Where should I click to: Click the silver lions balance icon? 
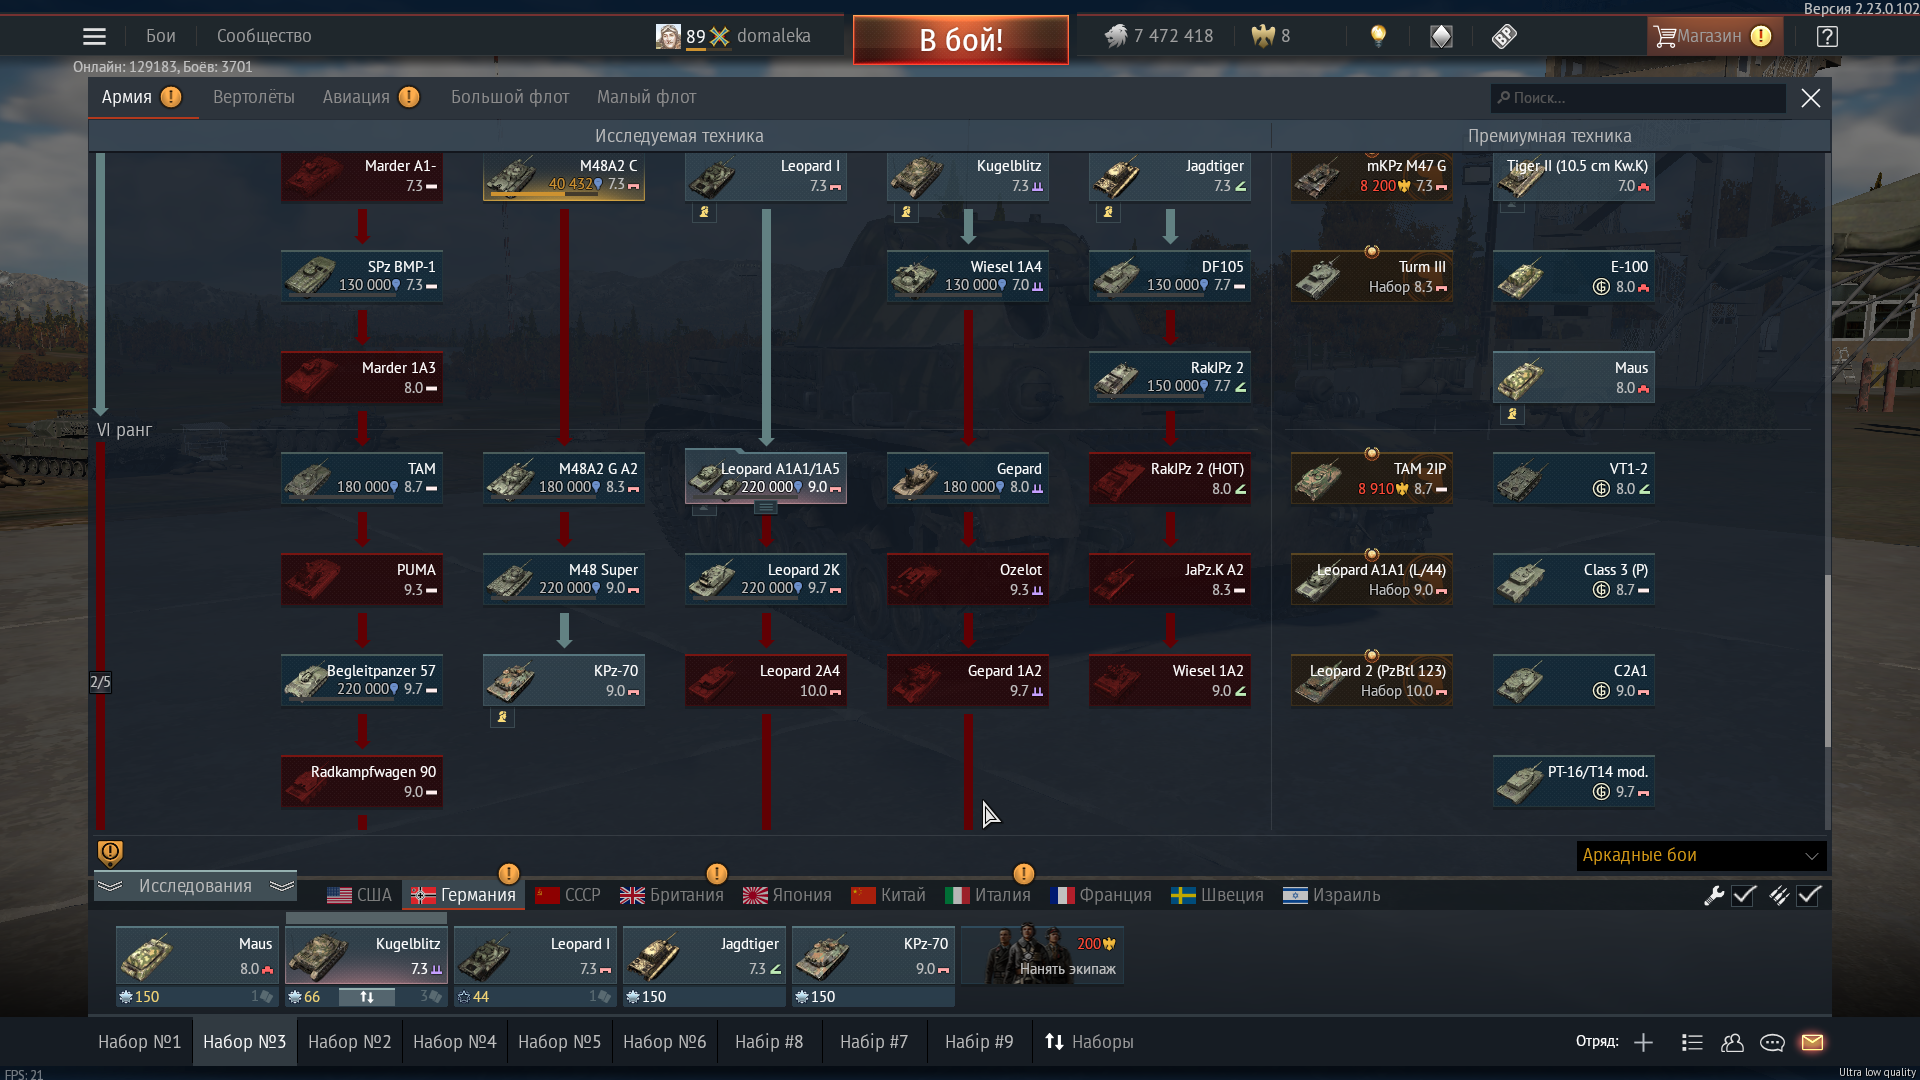(x=1116, y=36)
